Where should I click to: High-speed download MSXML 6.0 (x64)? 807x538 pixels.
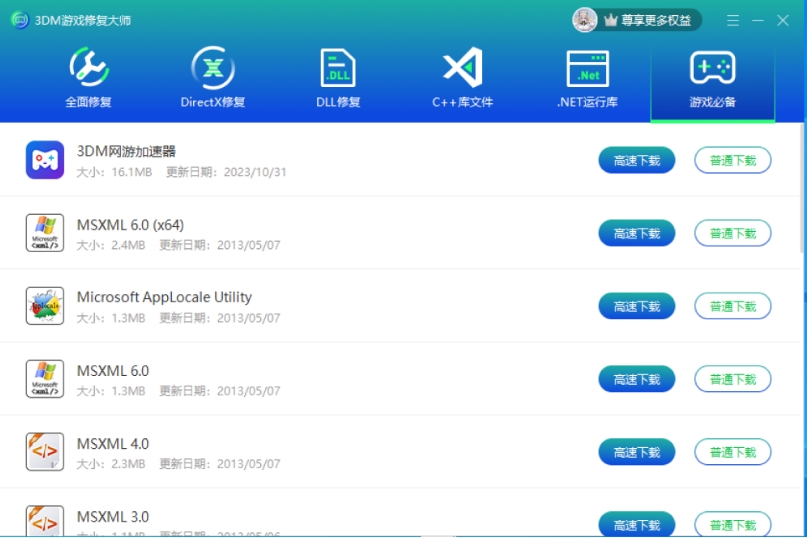637,233
